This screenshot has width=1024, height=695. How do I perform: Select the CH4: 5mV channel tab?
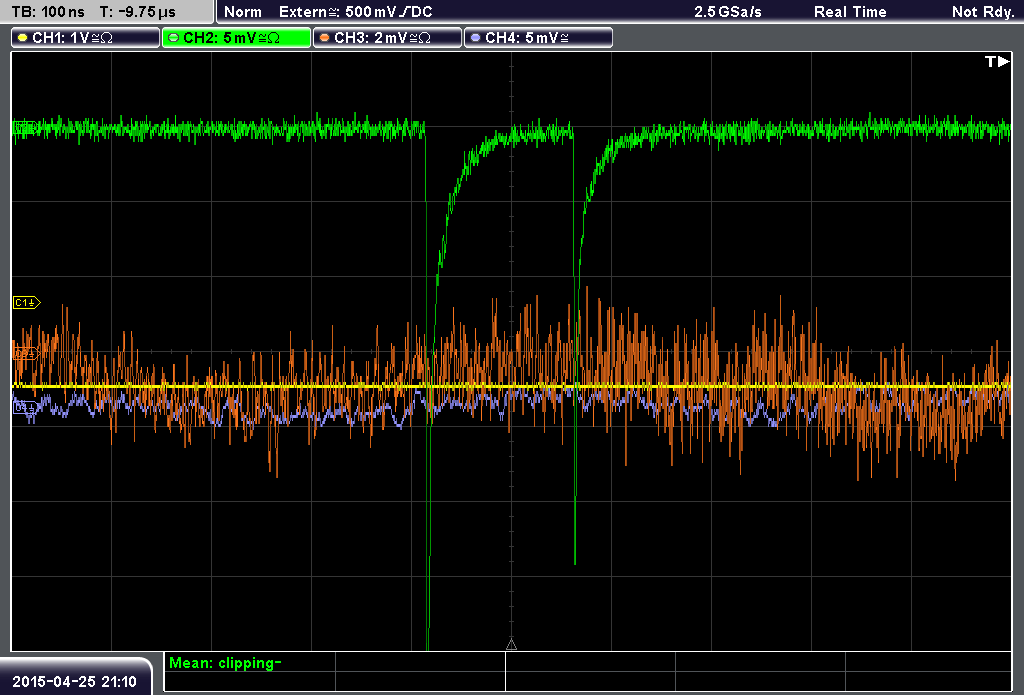pyautogui.click(x=538, y=38)
